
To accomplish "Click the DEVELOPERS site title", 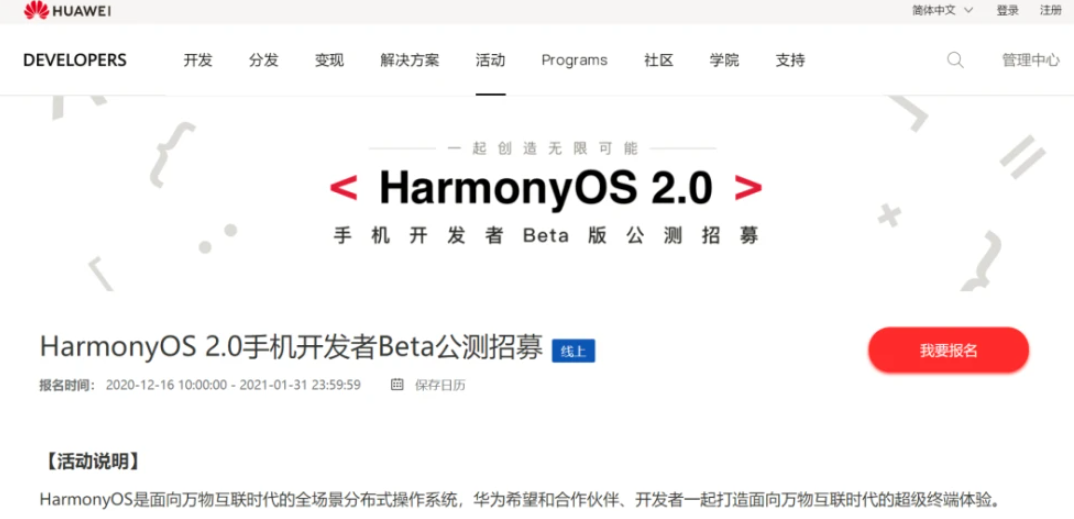I will coord(75,60).
